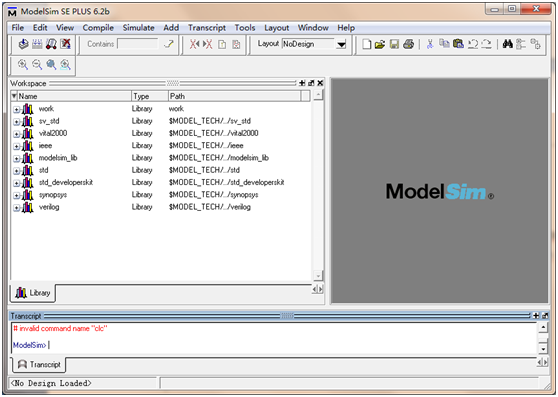The height and width of the screenshot is (397, 558).
Task: Open the Compile menu
Action: [98, 28]
